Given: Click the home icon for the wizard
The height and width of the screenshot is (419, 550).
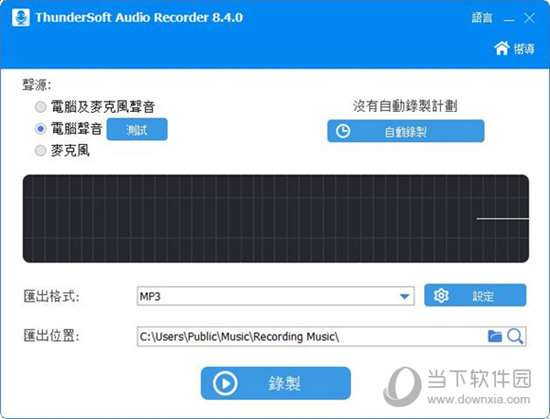Looking at the screenshot, I should point(502,48).
